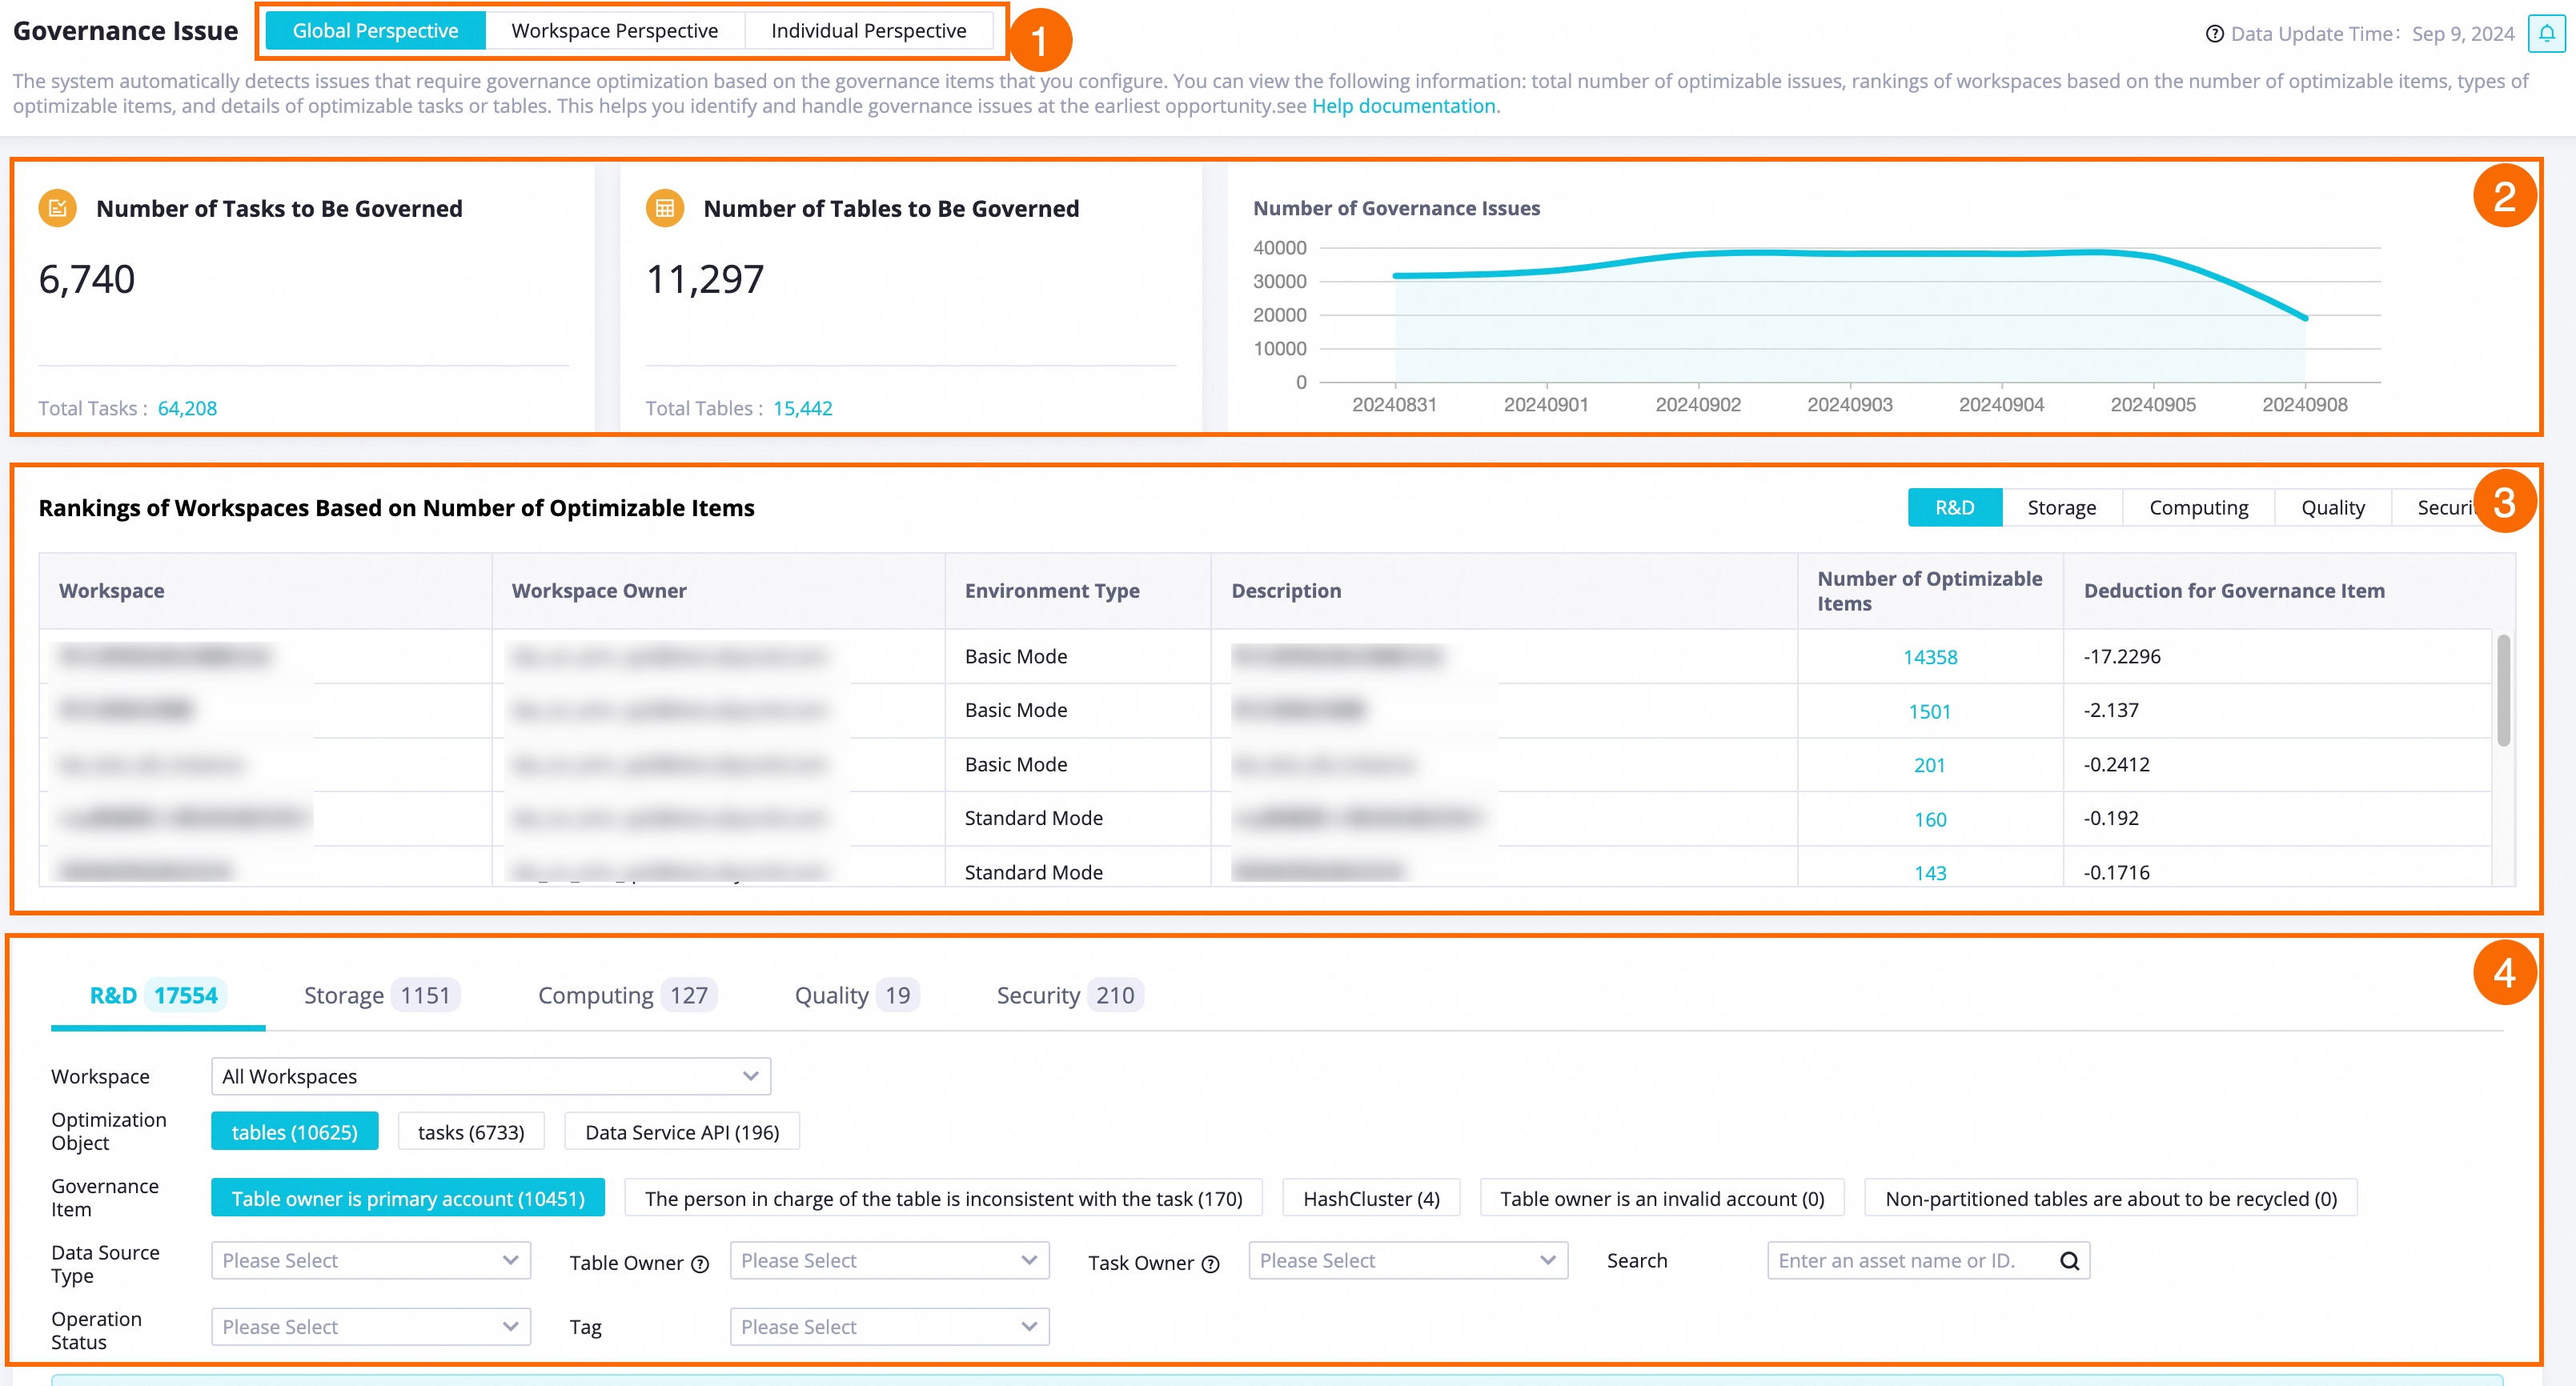This screenshot has width=2576, height=1386.
Task: Select Computing rankings filter
Action: point(2198,507)
